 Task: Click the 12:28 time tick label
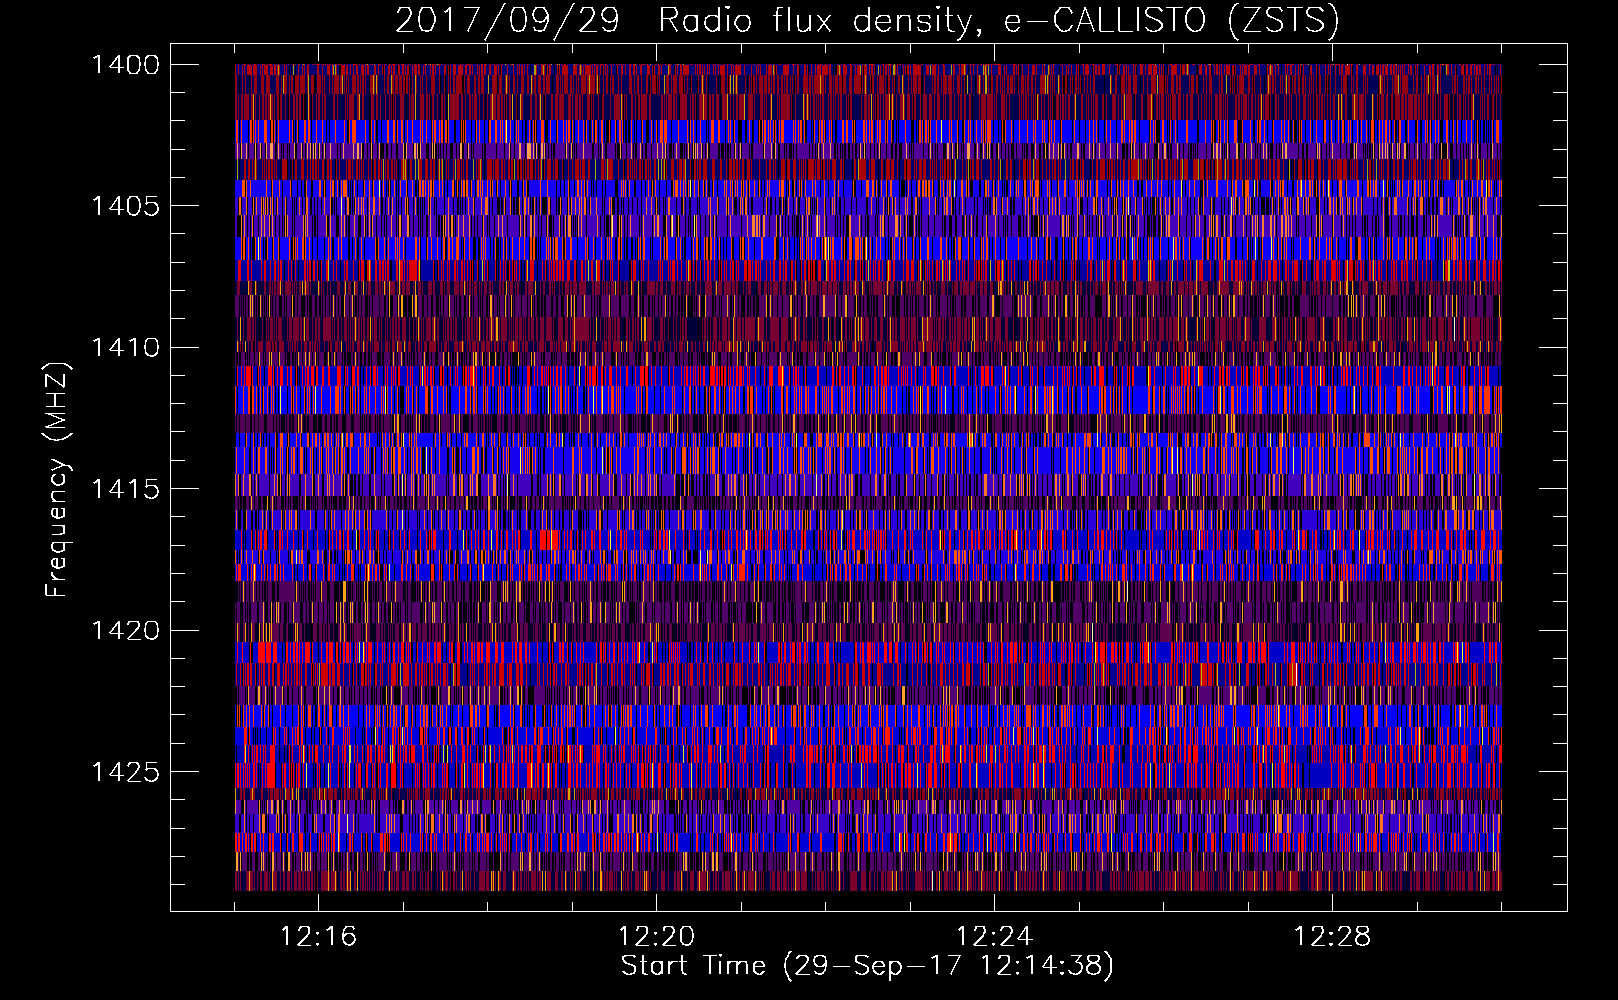point(1332,937)
